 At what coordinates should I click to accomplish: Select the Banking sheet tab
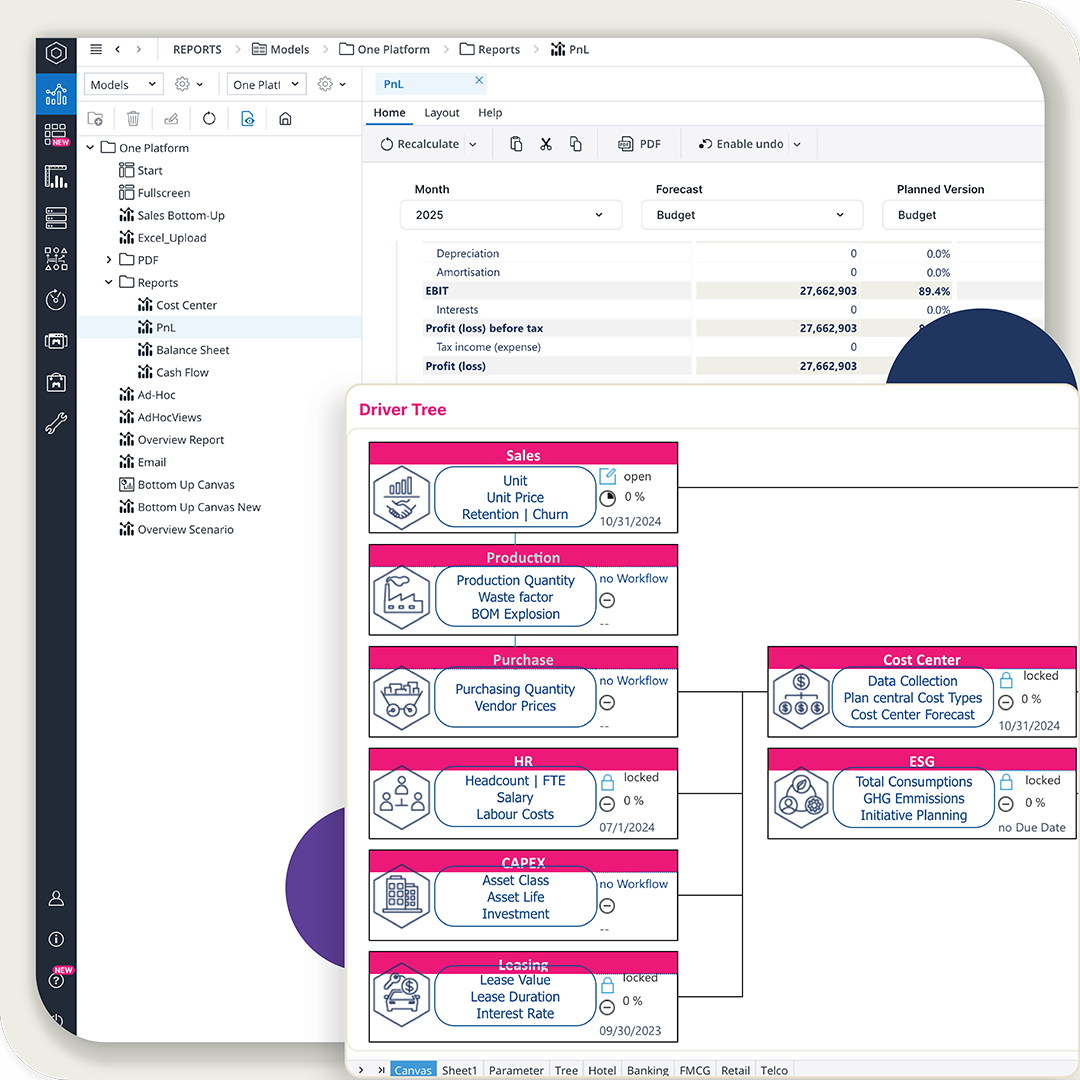point(647,1070)
